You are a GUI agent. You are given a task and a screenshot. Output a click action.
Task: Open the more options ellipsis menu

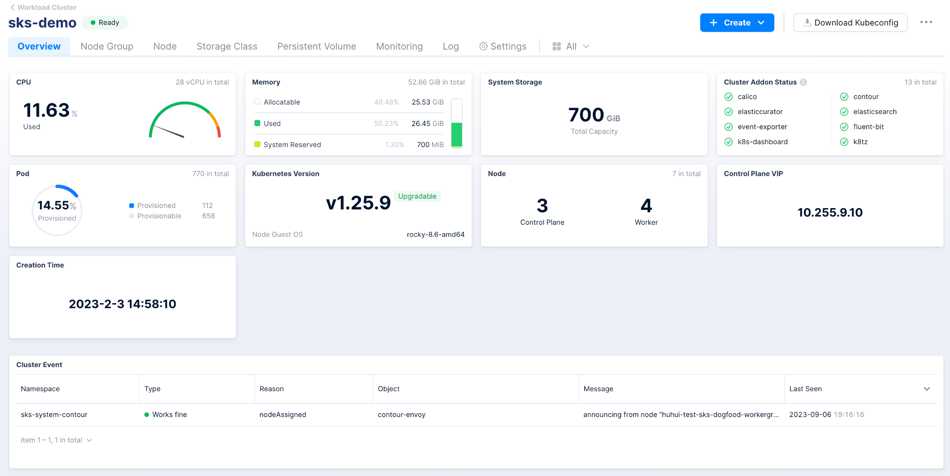click(x=926, y=22)
